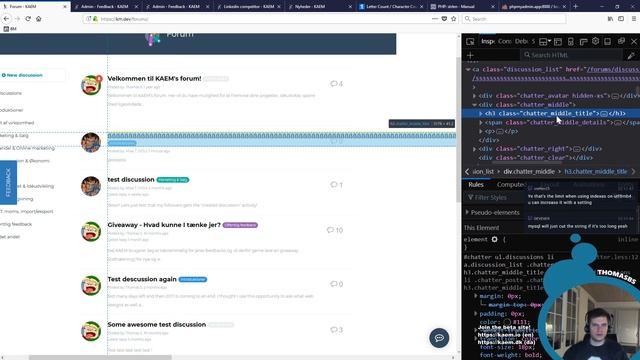
Task: Toggle responsive design mode icon
Action: tap(571, 41)
